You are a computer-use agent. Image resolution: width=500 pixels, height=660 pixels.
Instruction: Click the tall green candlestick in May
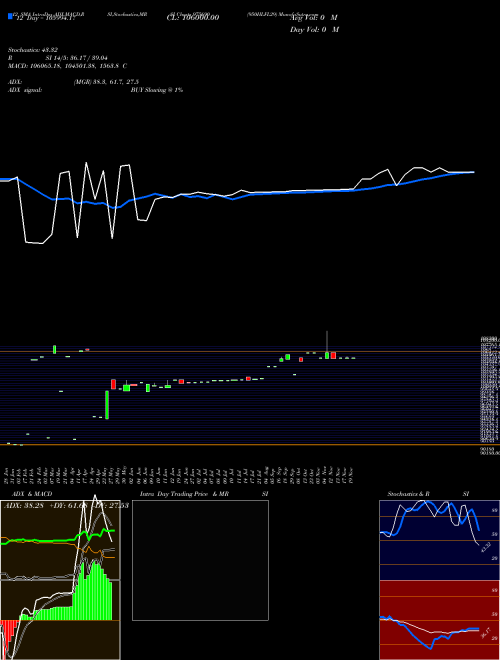point(107,405)
